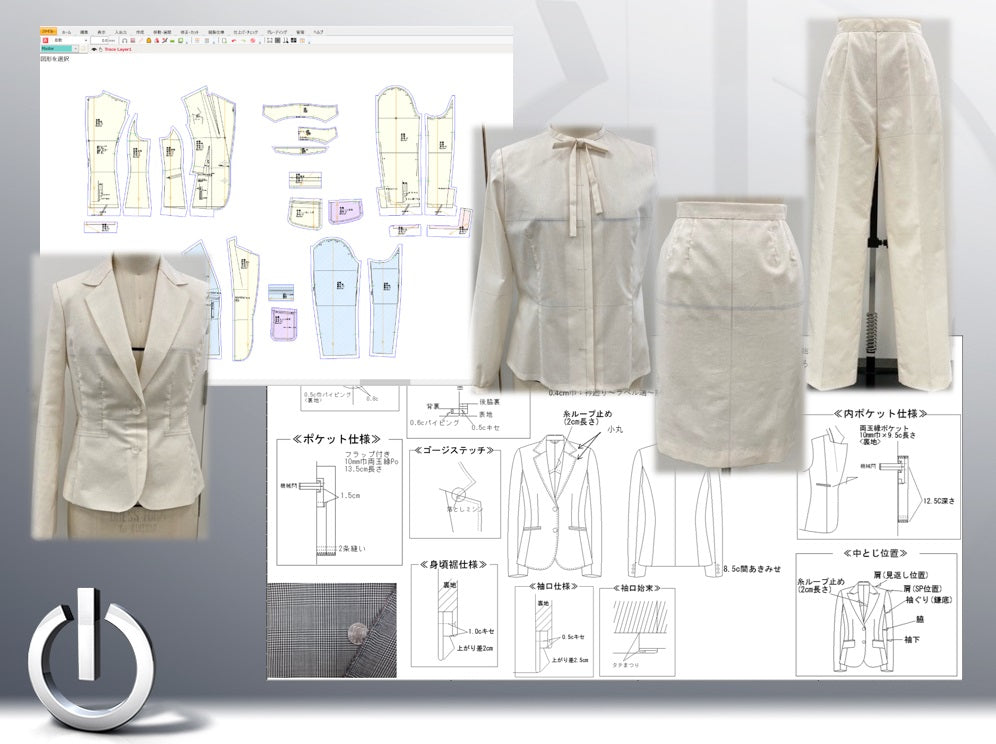Click the teal Master layer color indicator
This screenshot has width=996, height=744.
tap(57, 49)
